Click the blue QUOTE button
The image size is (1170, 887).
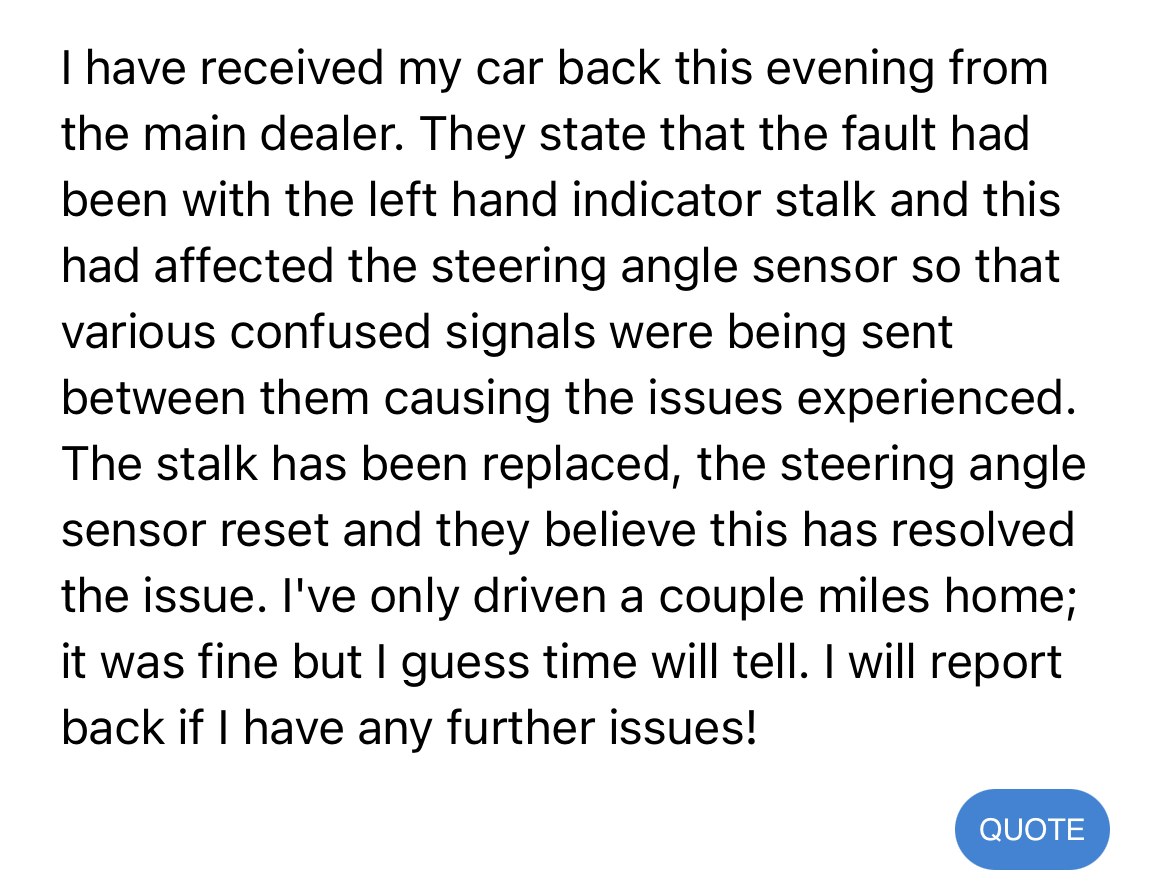click(1032, 829)
